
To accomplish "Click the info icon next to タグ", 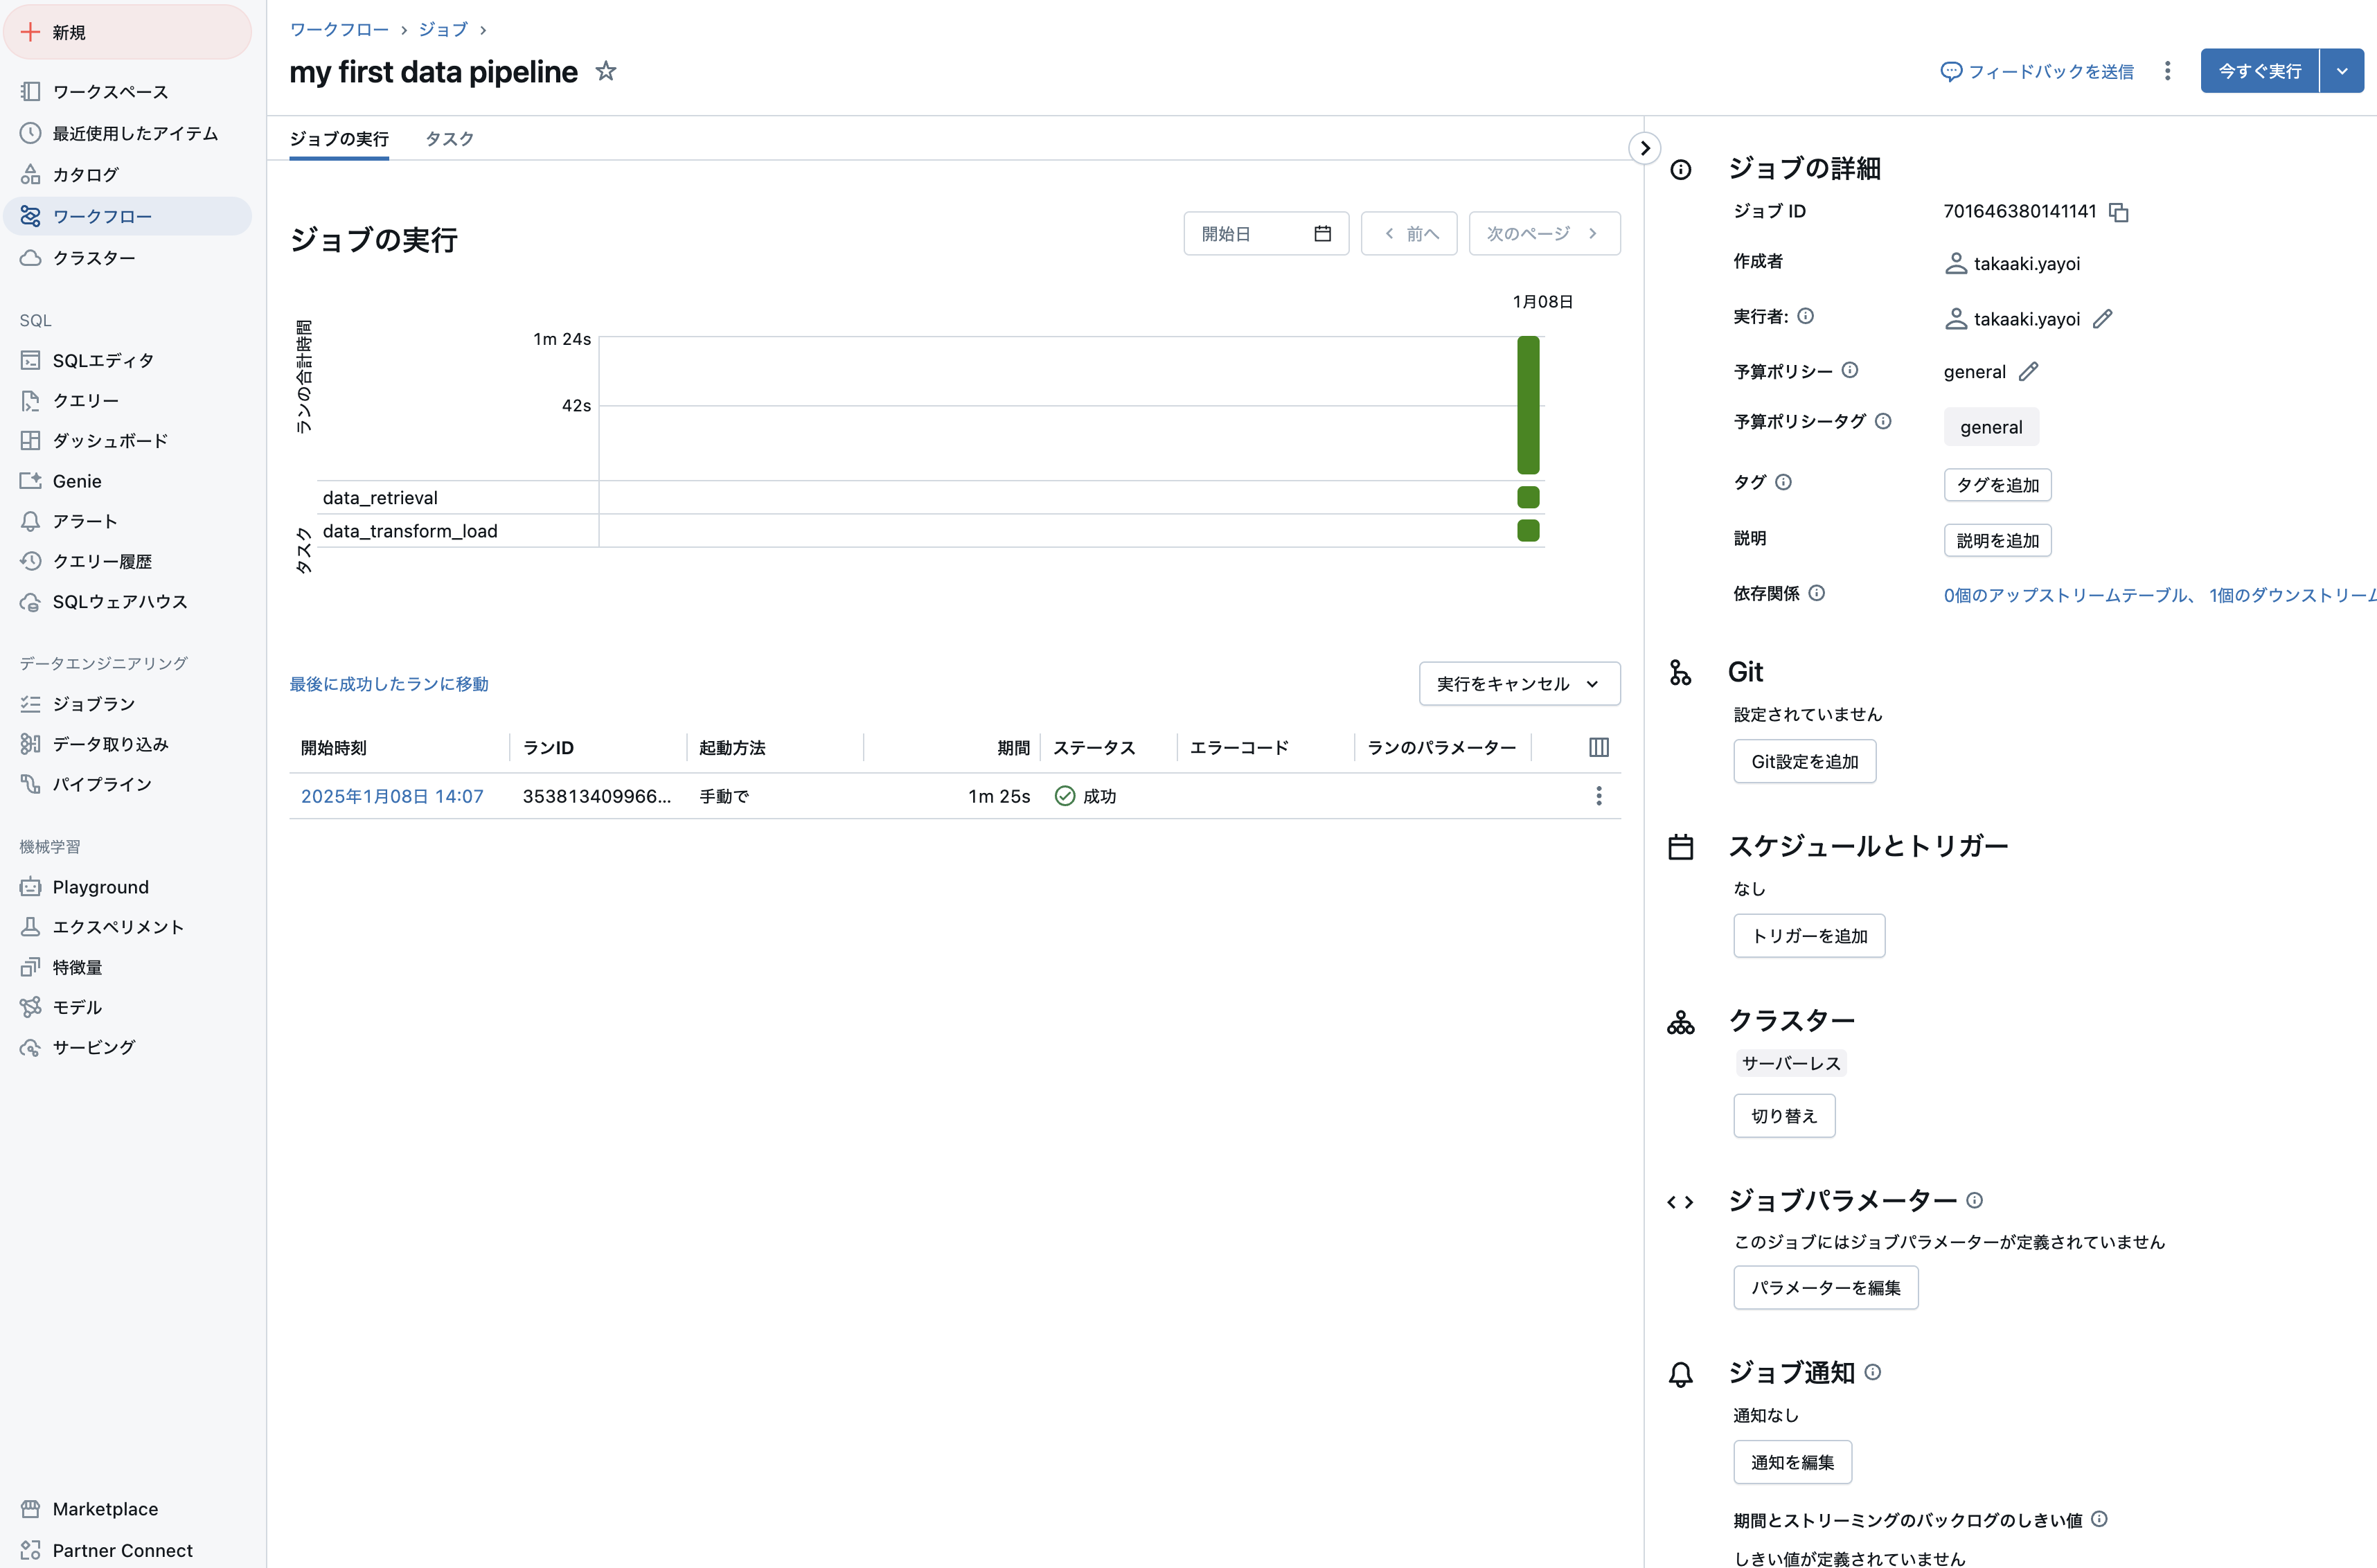I will point(1783,482).
